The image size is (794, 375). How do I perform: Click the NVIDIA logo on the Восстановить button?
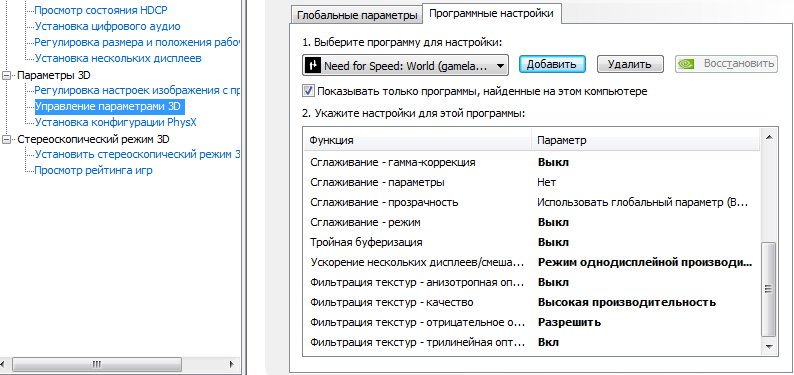[687, 64]
